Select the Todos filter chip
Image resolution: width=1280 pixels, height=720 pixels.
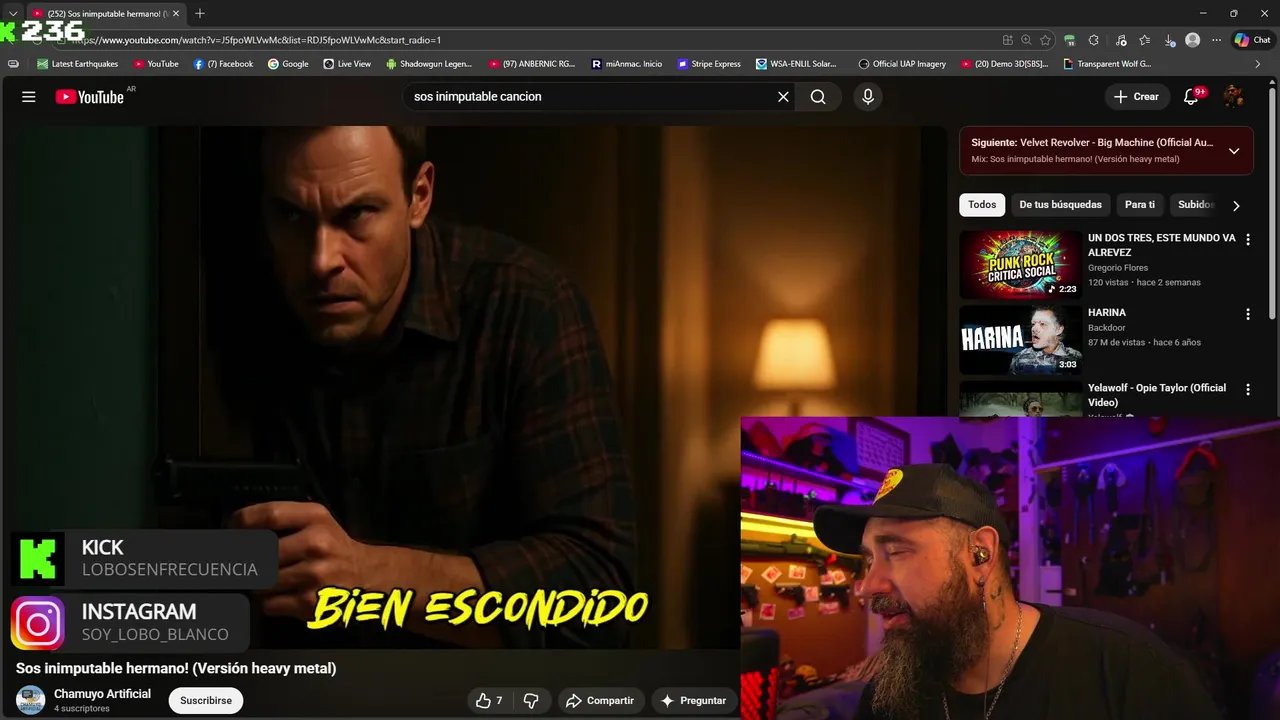pyautogui.click(x=982, y=205)
